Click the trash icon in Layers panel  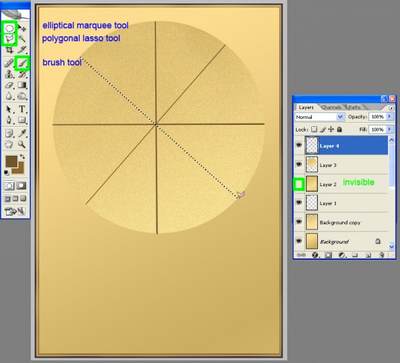[382, 255]
